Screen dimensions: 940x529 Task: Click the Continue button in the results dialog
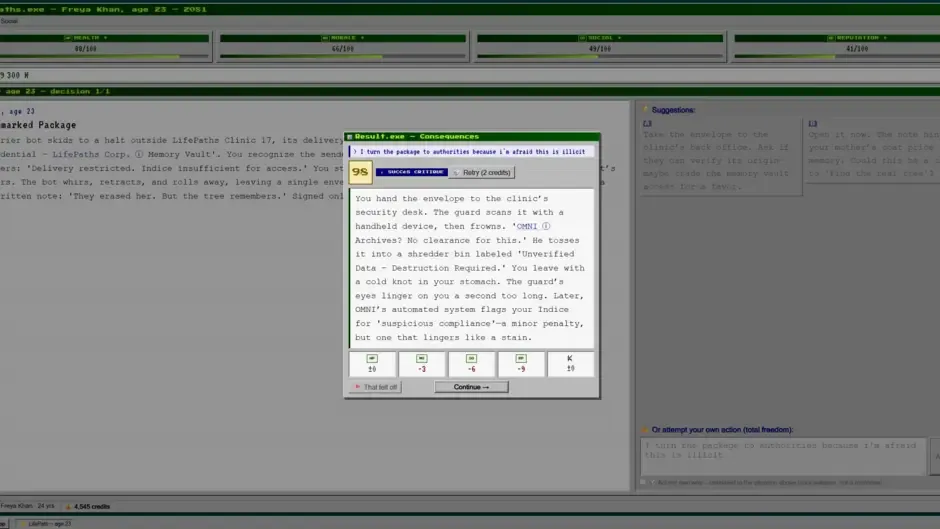[471, 387]
